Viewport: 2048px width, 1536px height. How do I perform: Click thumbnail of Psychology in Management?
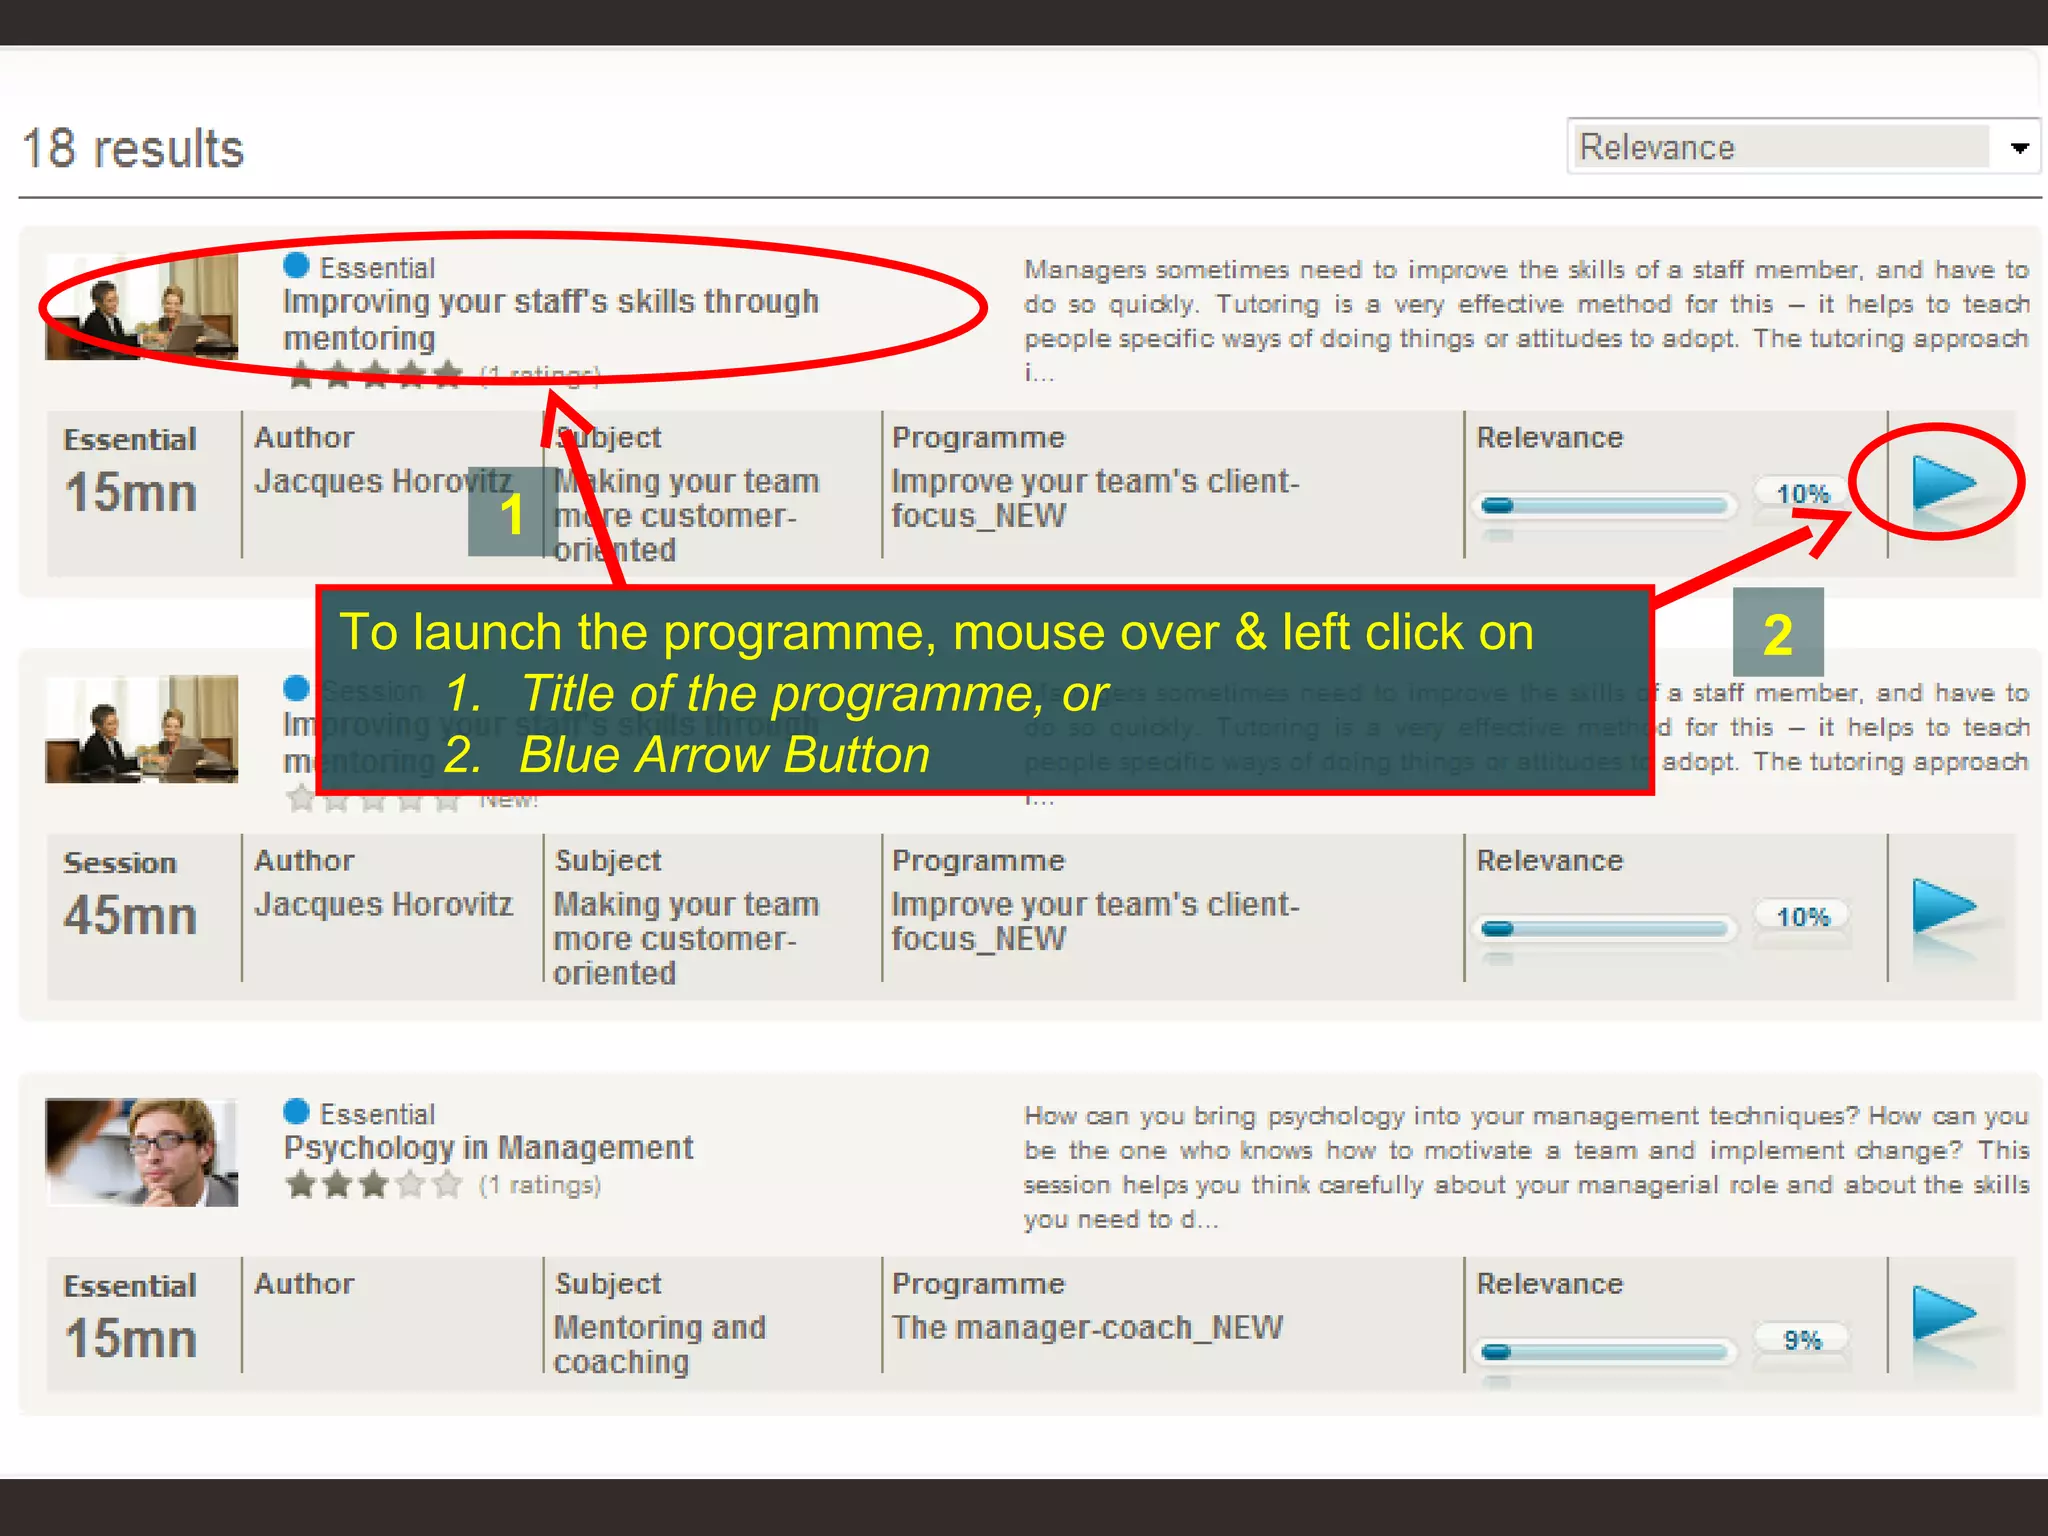click(141, 1152)
